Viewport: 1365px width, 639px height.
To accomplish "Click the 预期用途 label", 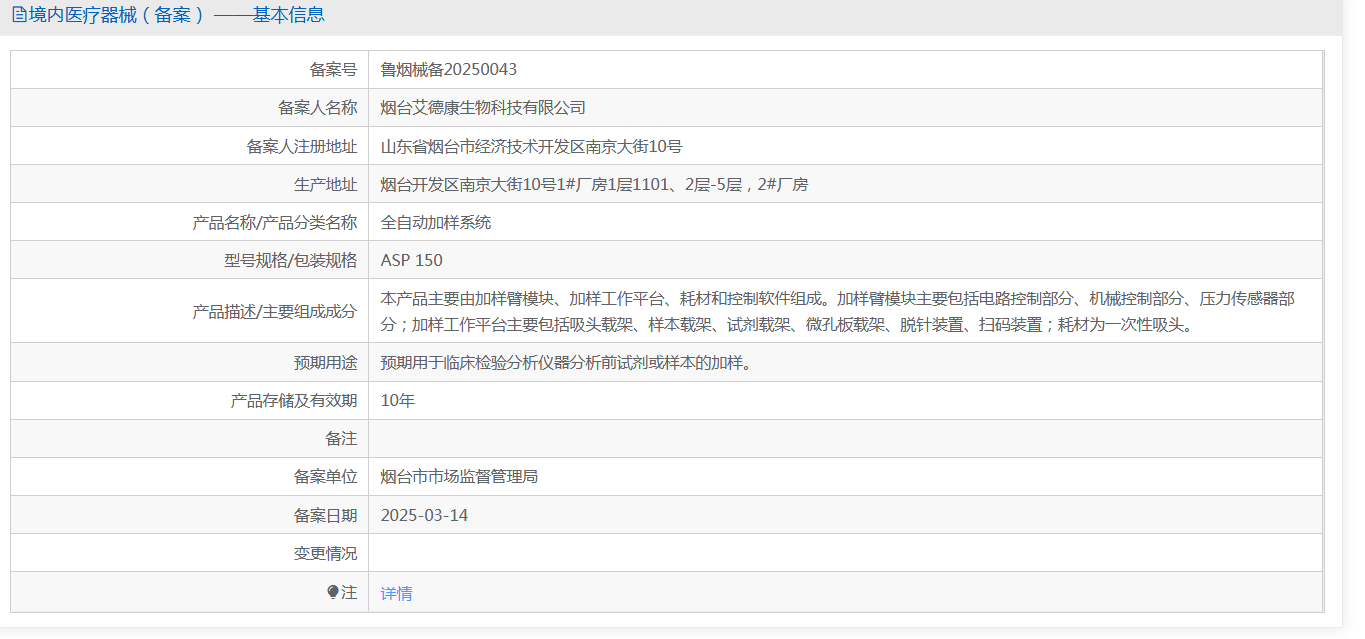I will (325, 362).
